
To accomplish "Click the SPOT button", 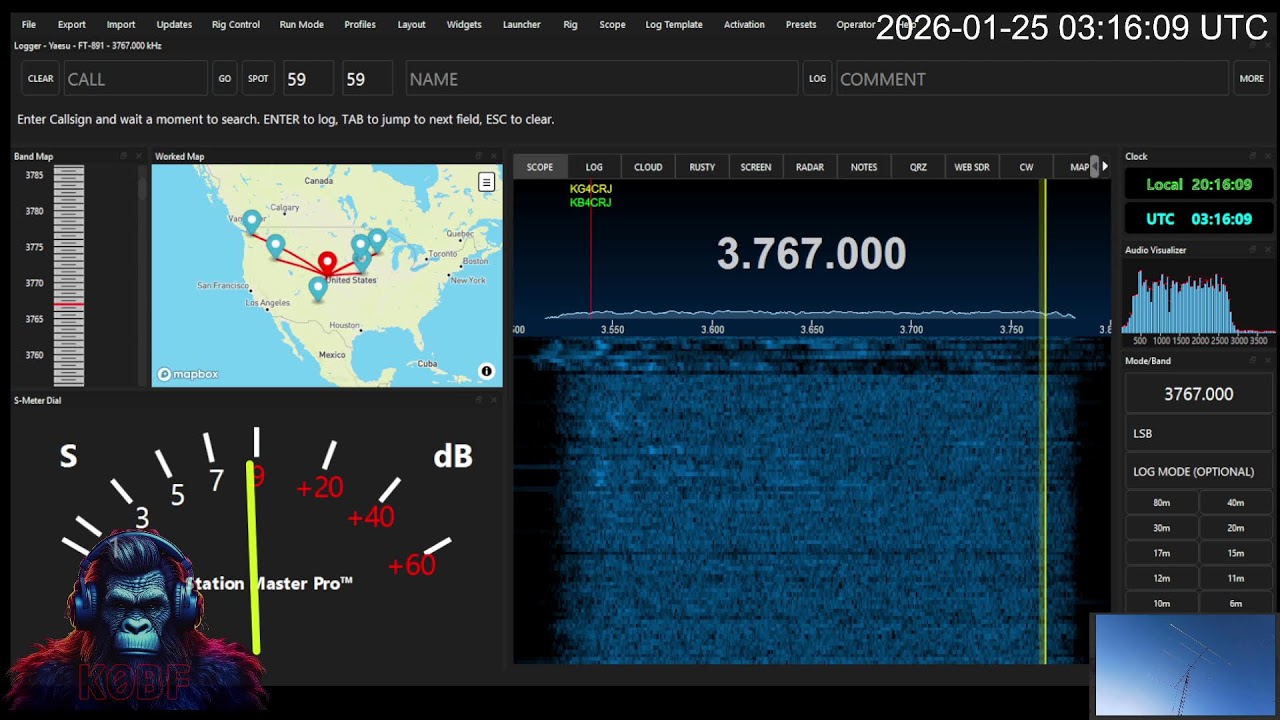I will [258, 79].
